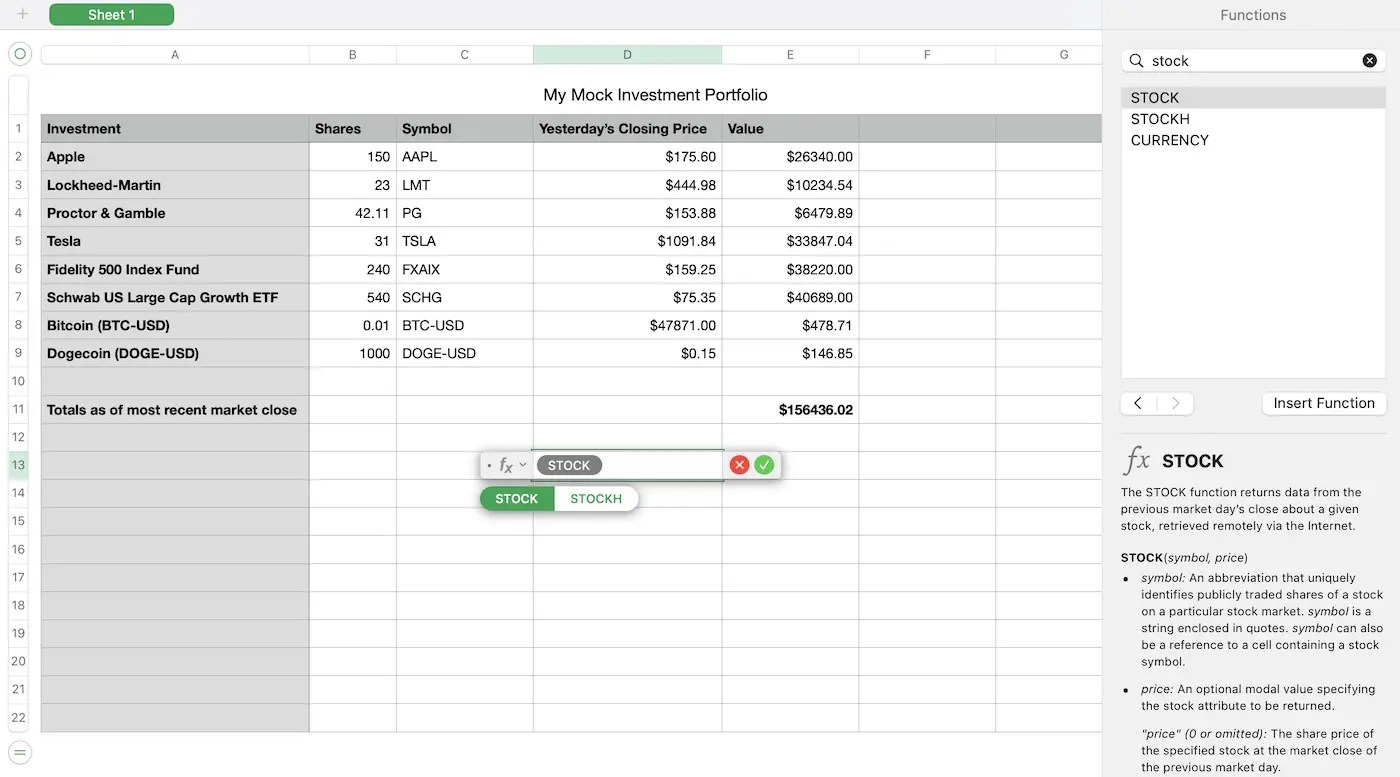Clear the stock search using the x icon
The width and height of the screenshot is (1400, 777).
pyautogui.click(x=1369, y=60)
